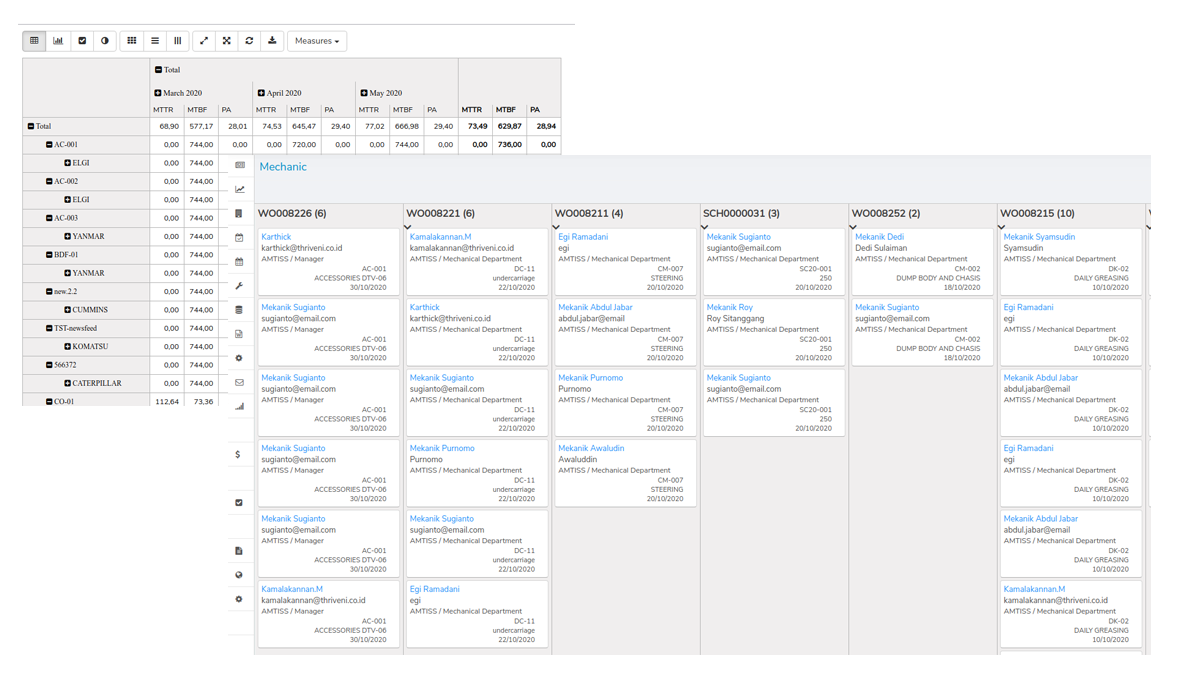Select the WO008226 (6) column header

click(x=292, y=213)
